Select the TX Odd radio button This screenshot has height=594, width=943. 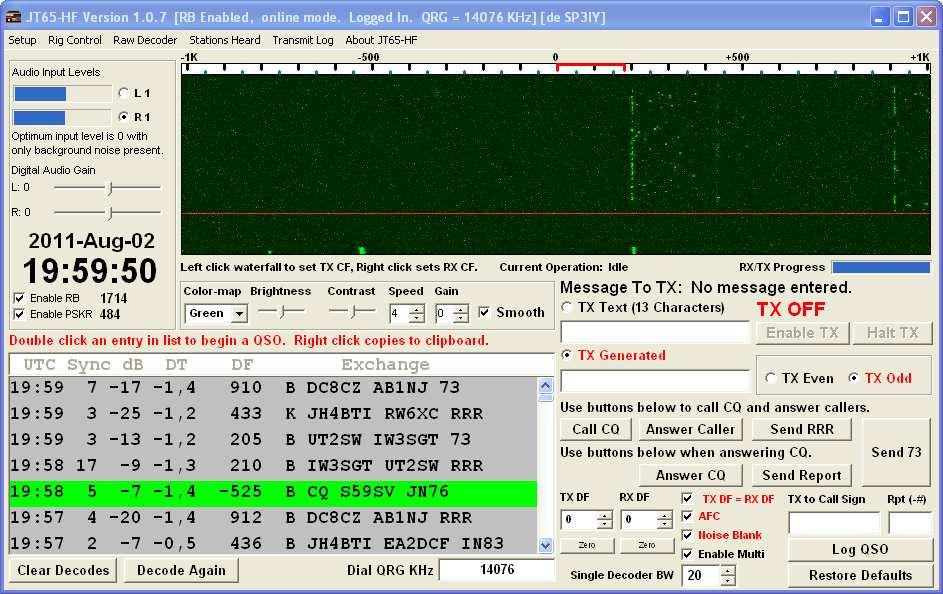coord(853,378)
